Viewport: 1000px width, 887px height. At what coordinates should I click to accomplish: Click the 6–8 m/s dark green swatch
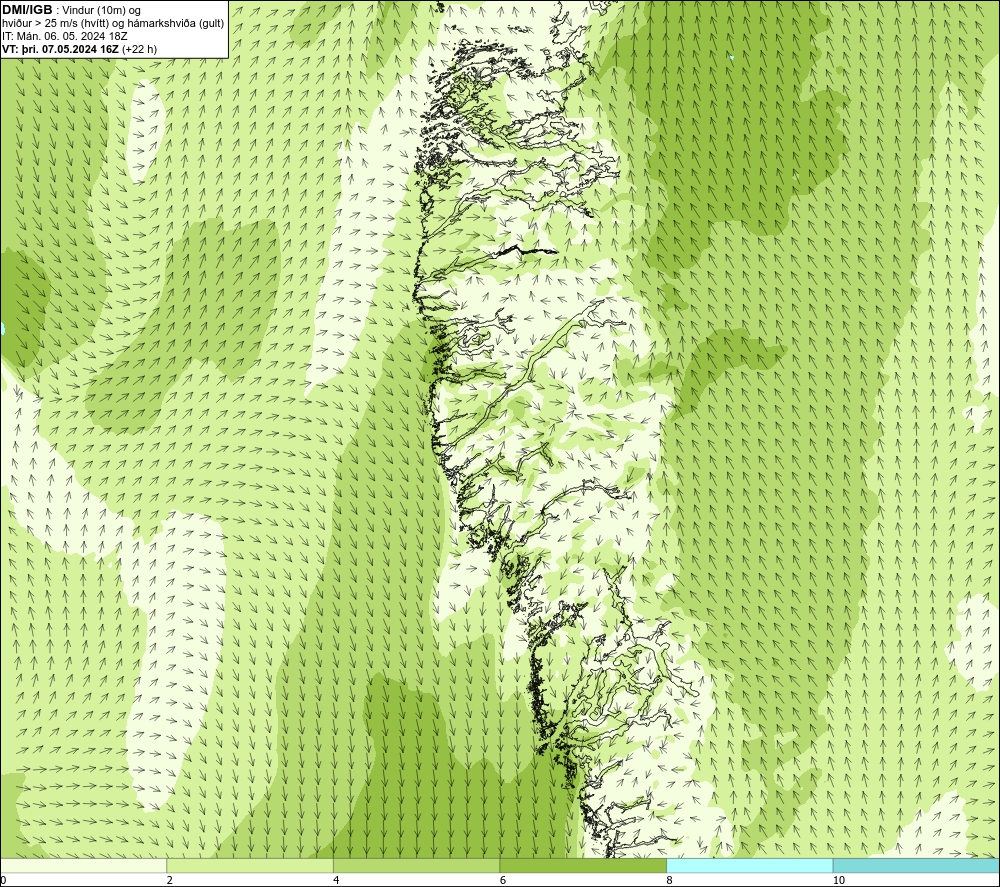[583, 865]
